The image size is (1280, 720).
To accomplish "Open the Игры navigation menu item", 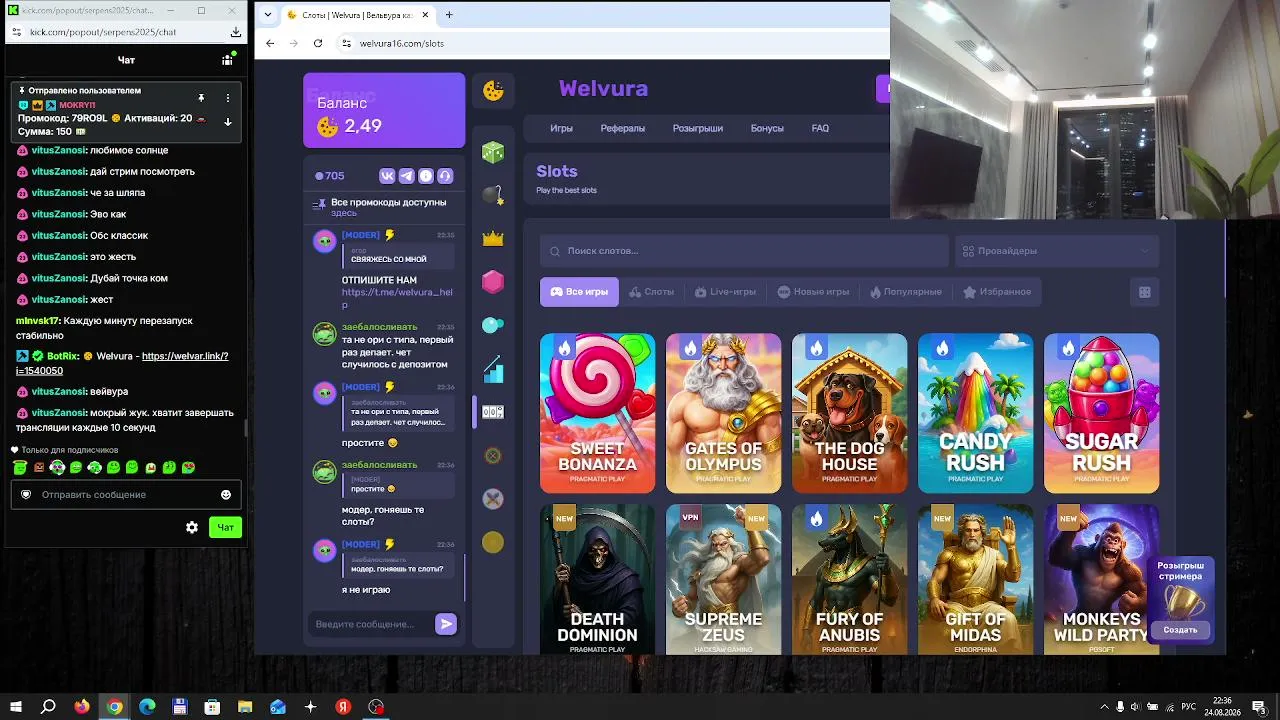I will 561,128.
